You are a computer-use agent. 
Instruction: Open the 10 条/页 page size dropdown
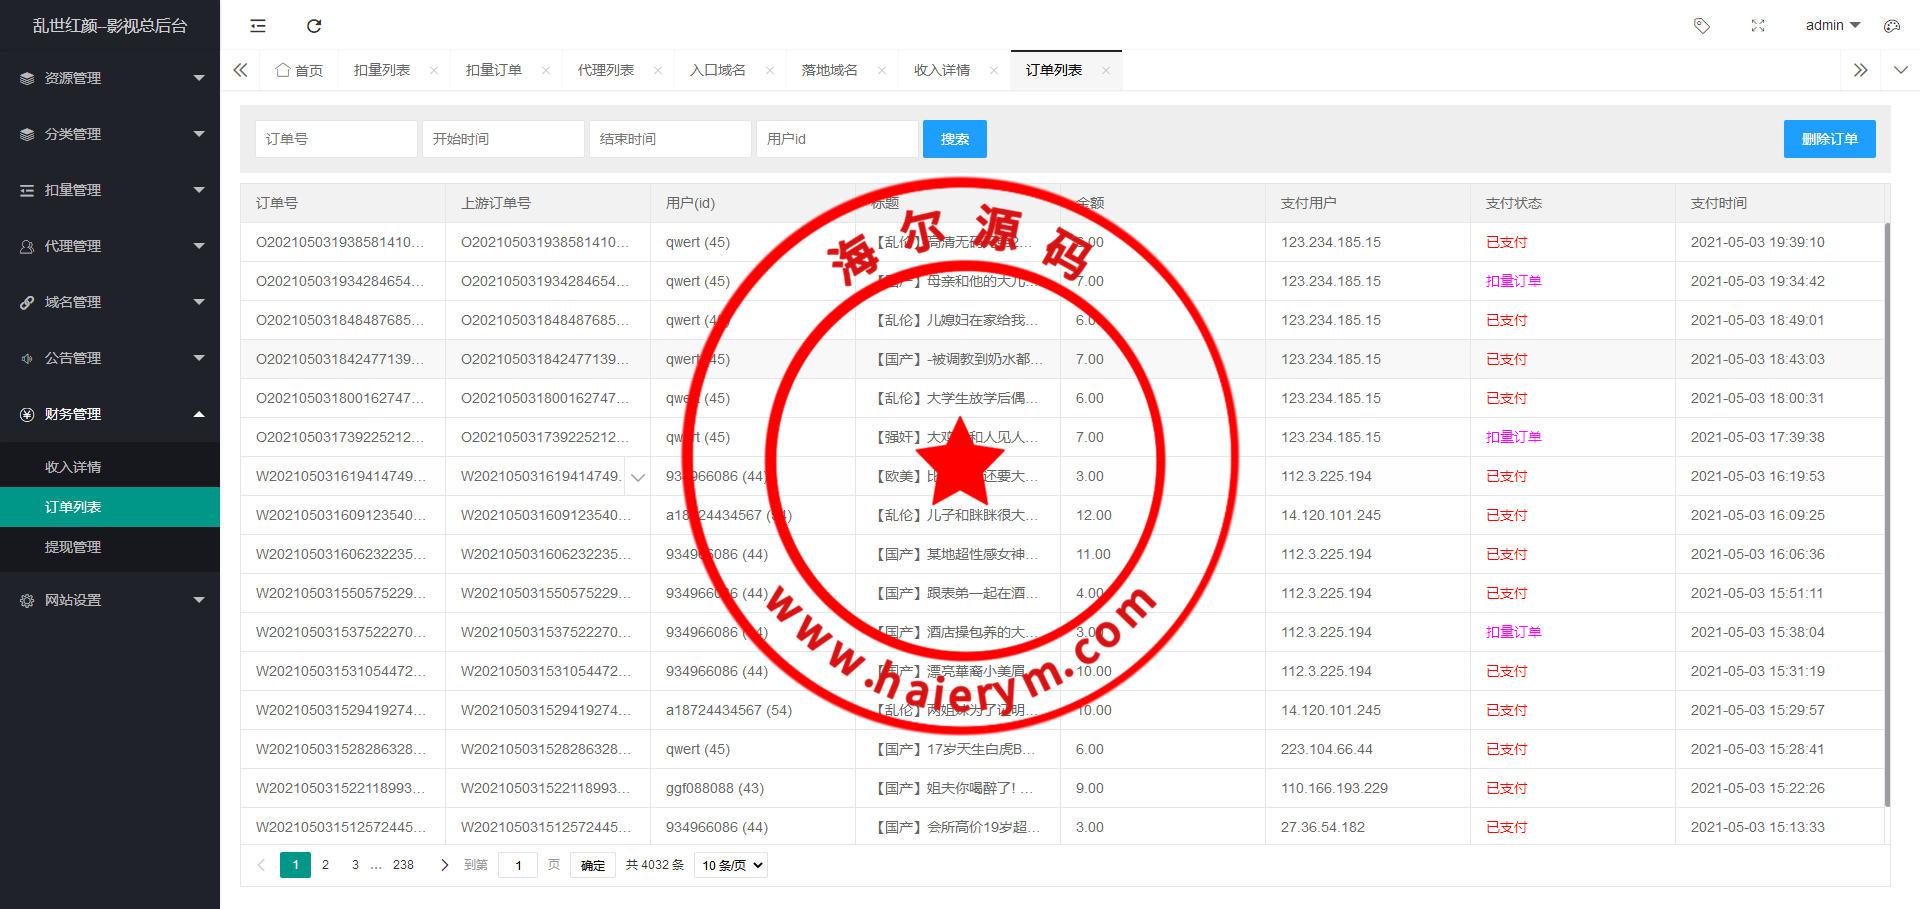(731, 865)
